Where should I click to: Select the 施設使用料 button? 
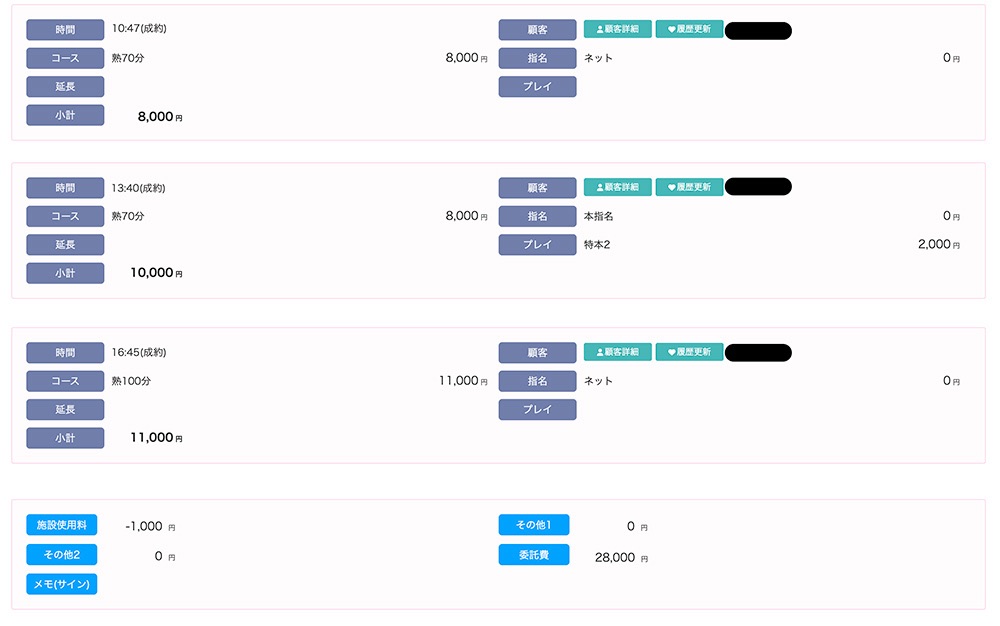pos(62,525)
